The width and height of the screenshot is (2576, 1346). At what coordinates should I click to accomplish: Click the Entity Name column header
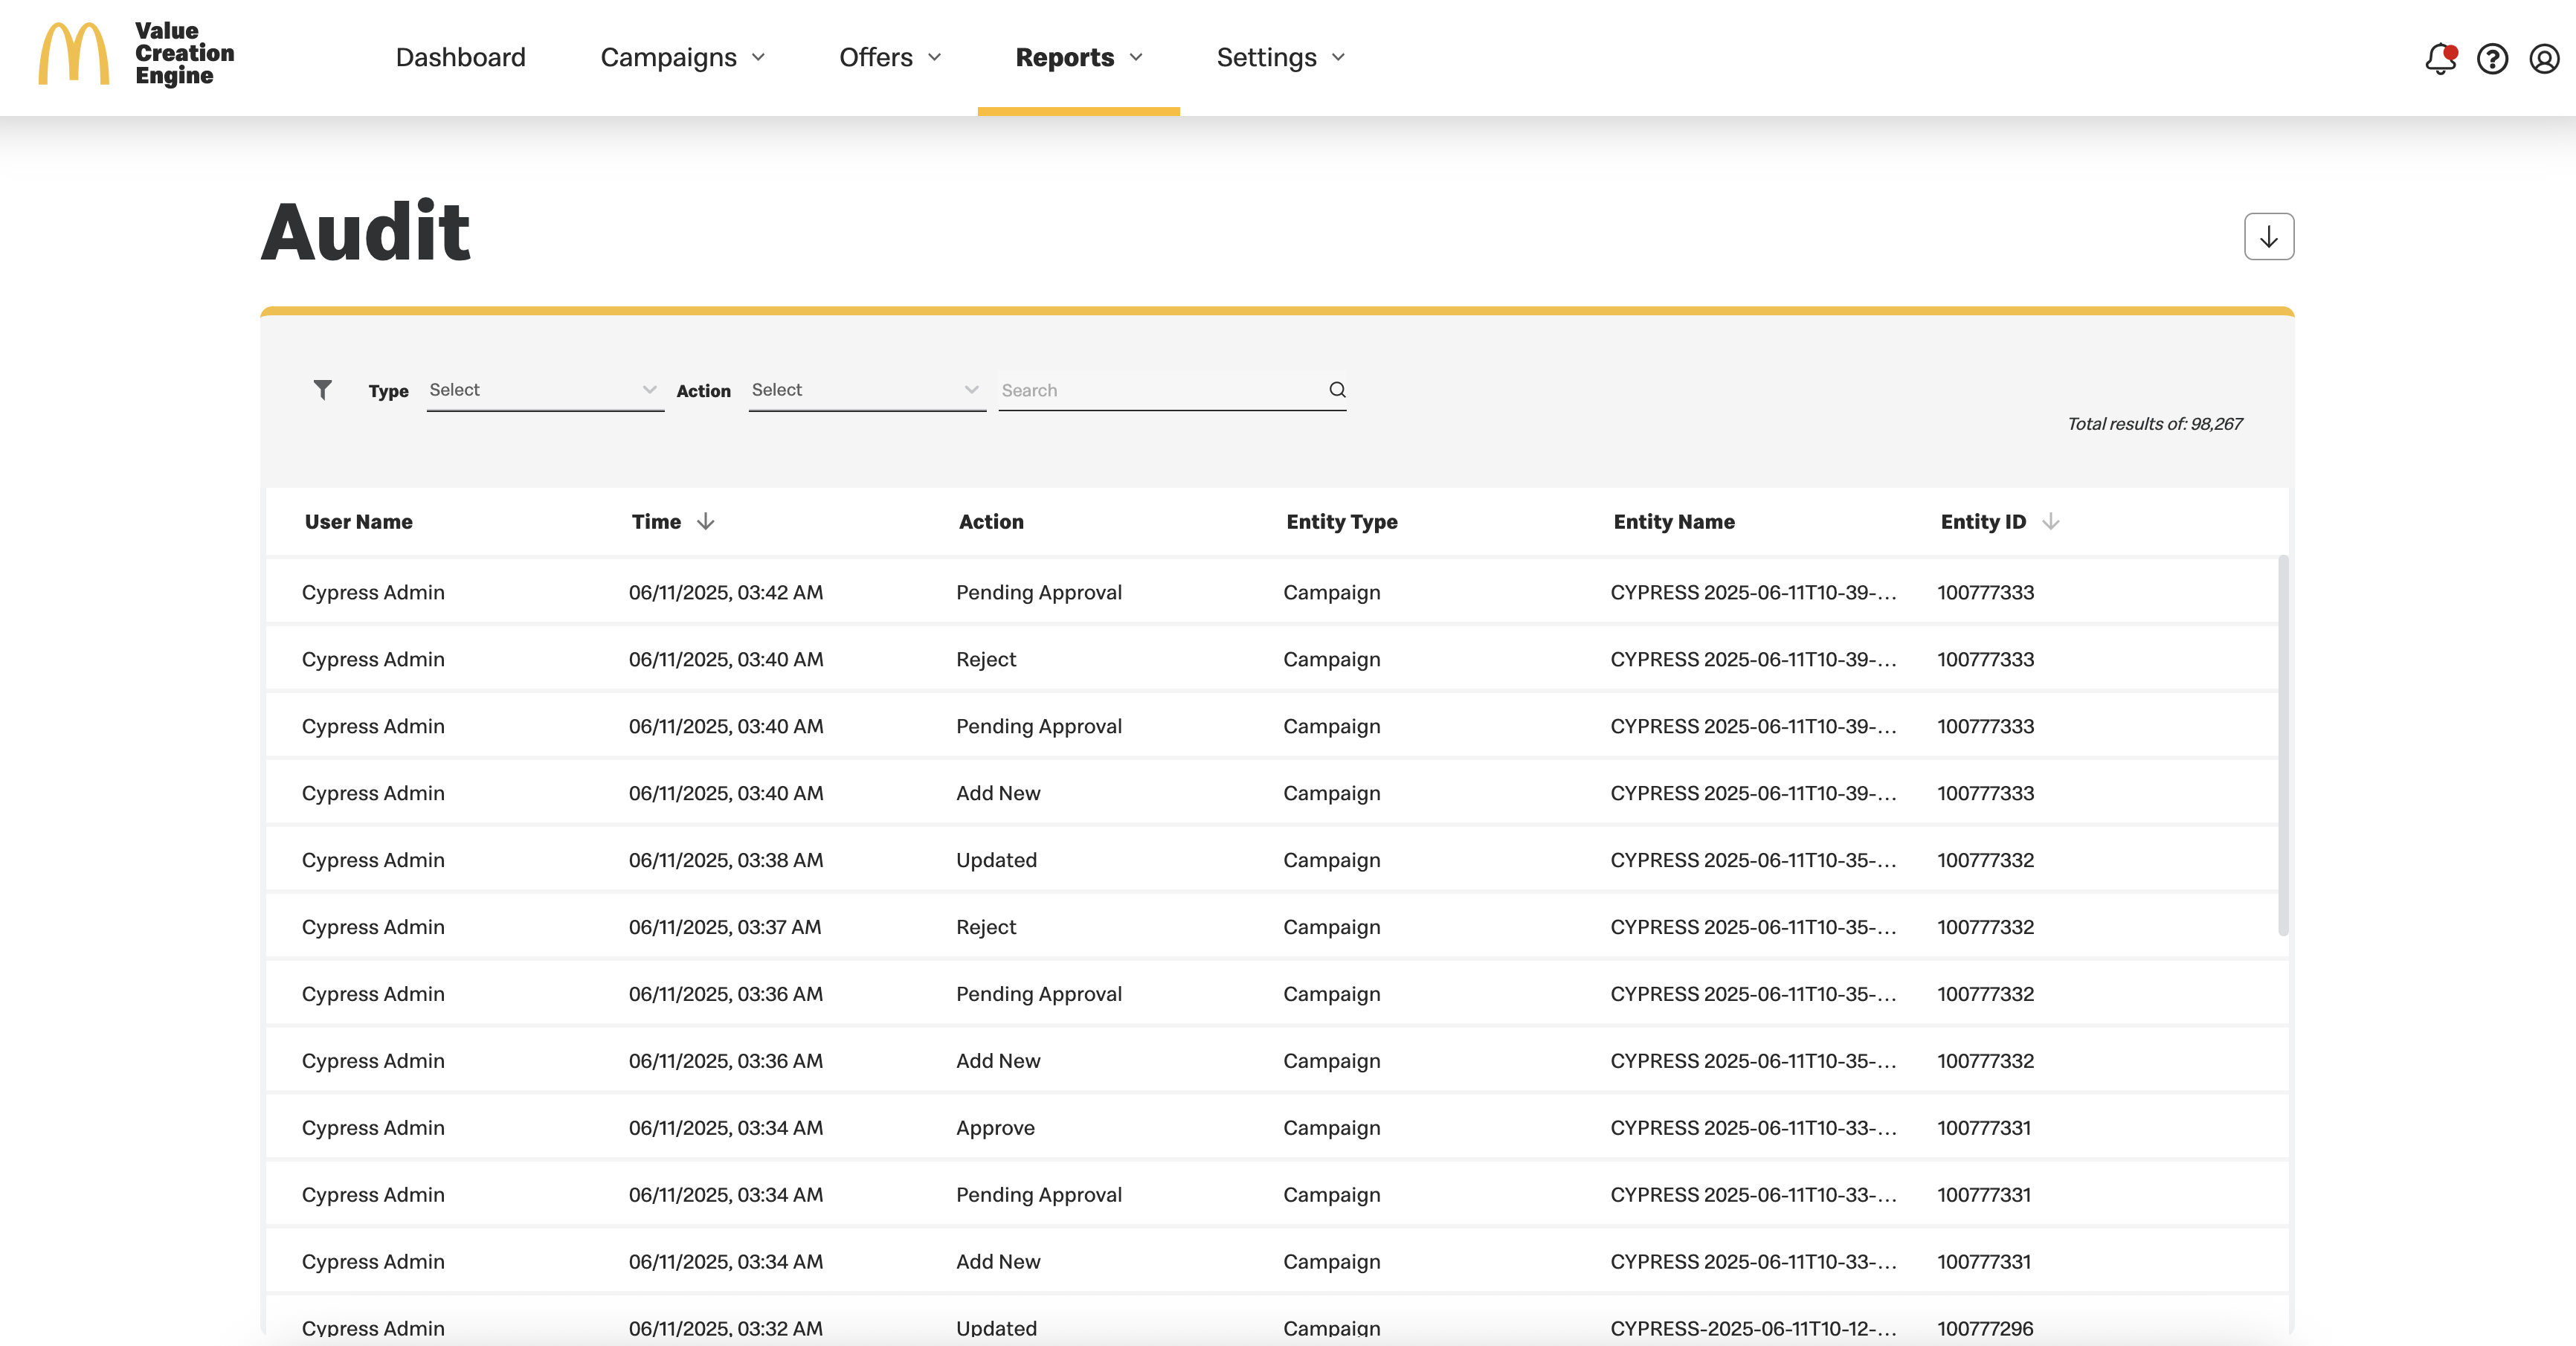[x=1674, y=521]
